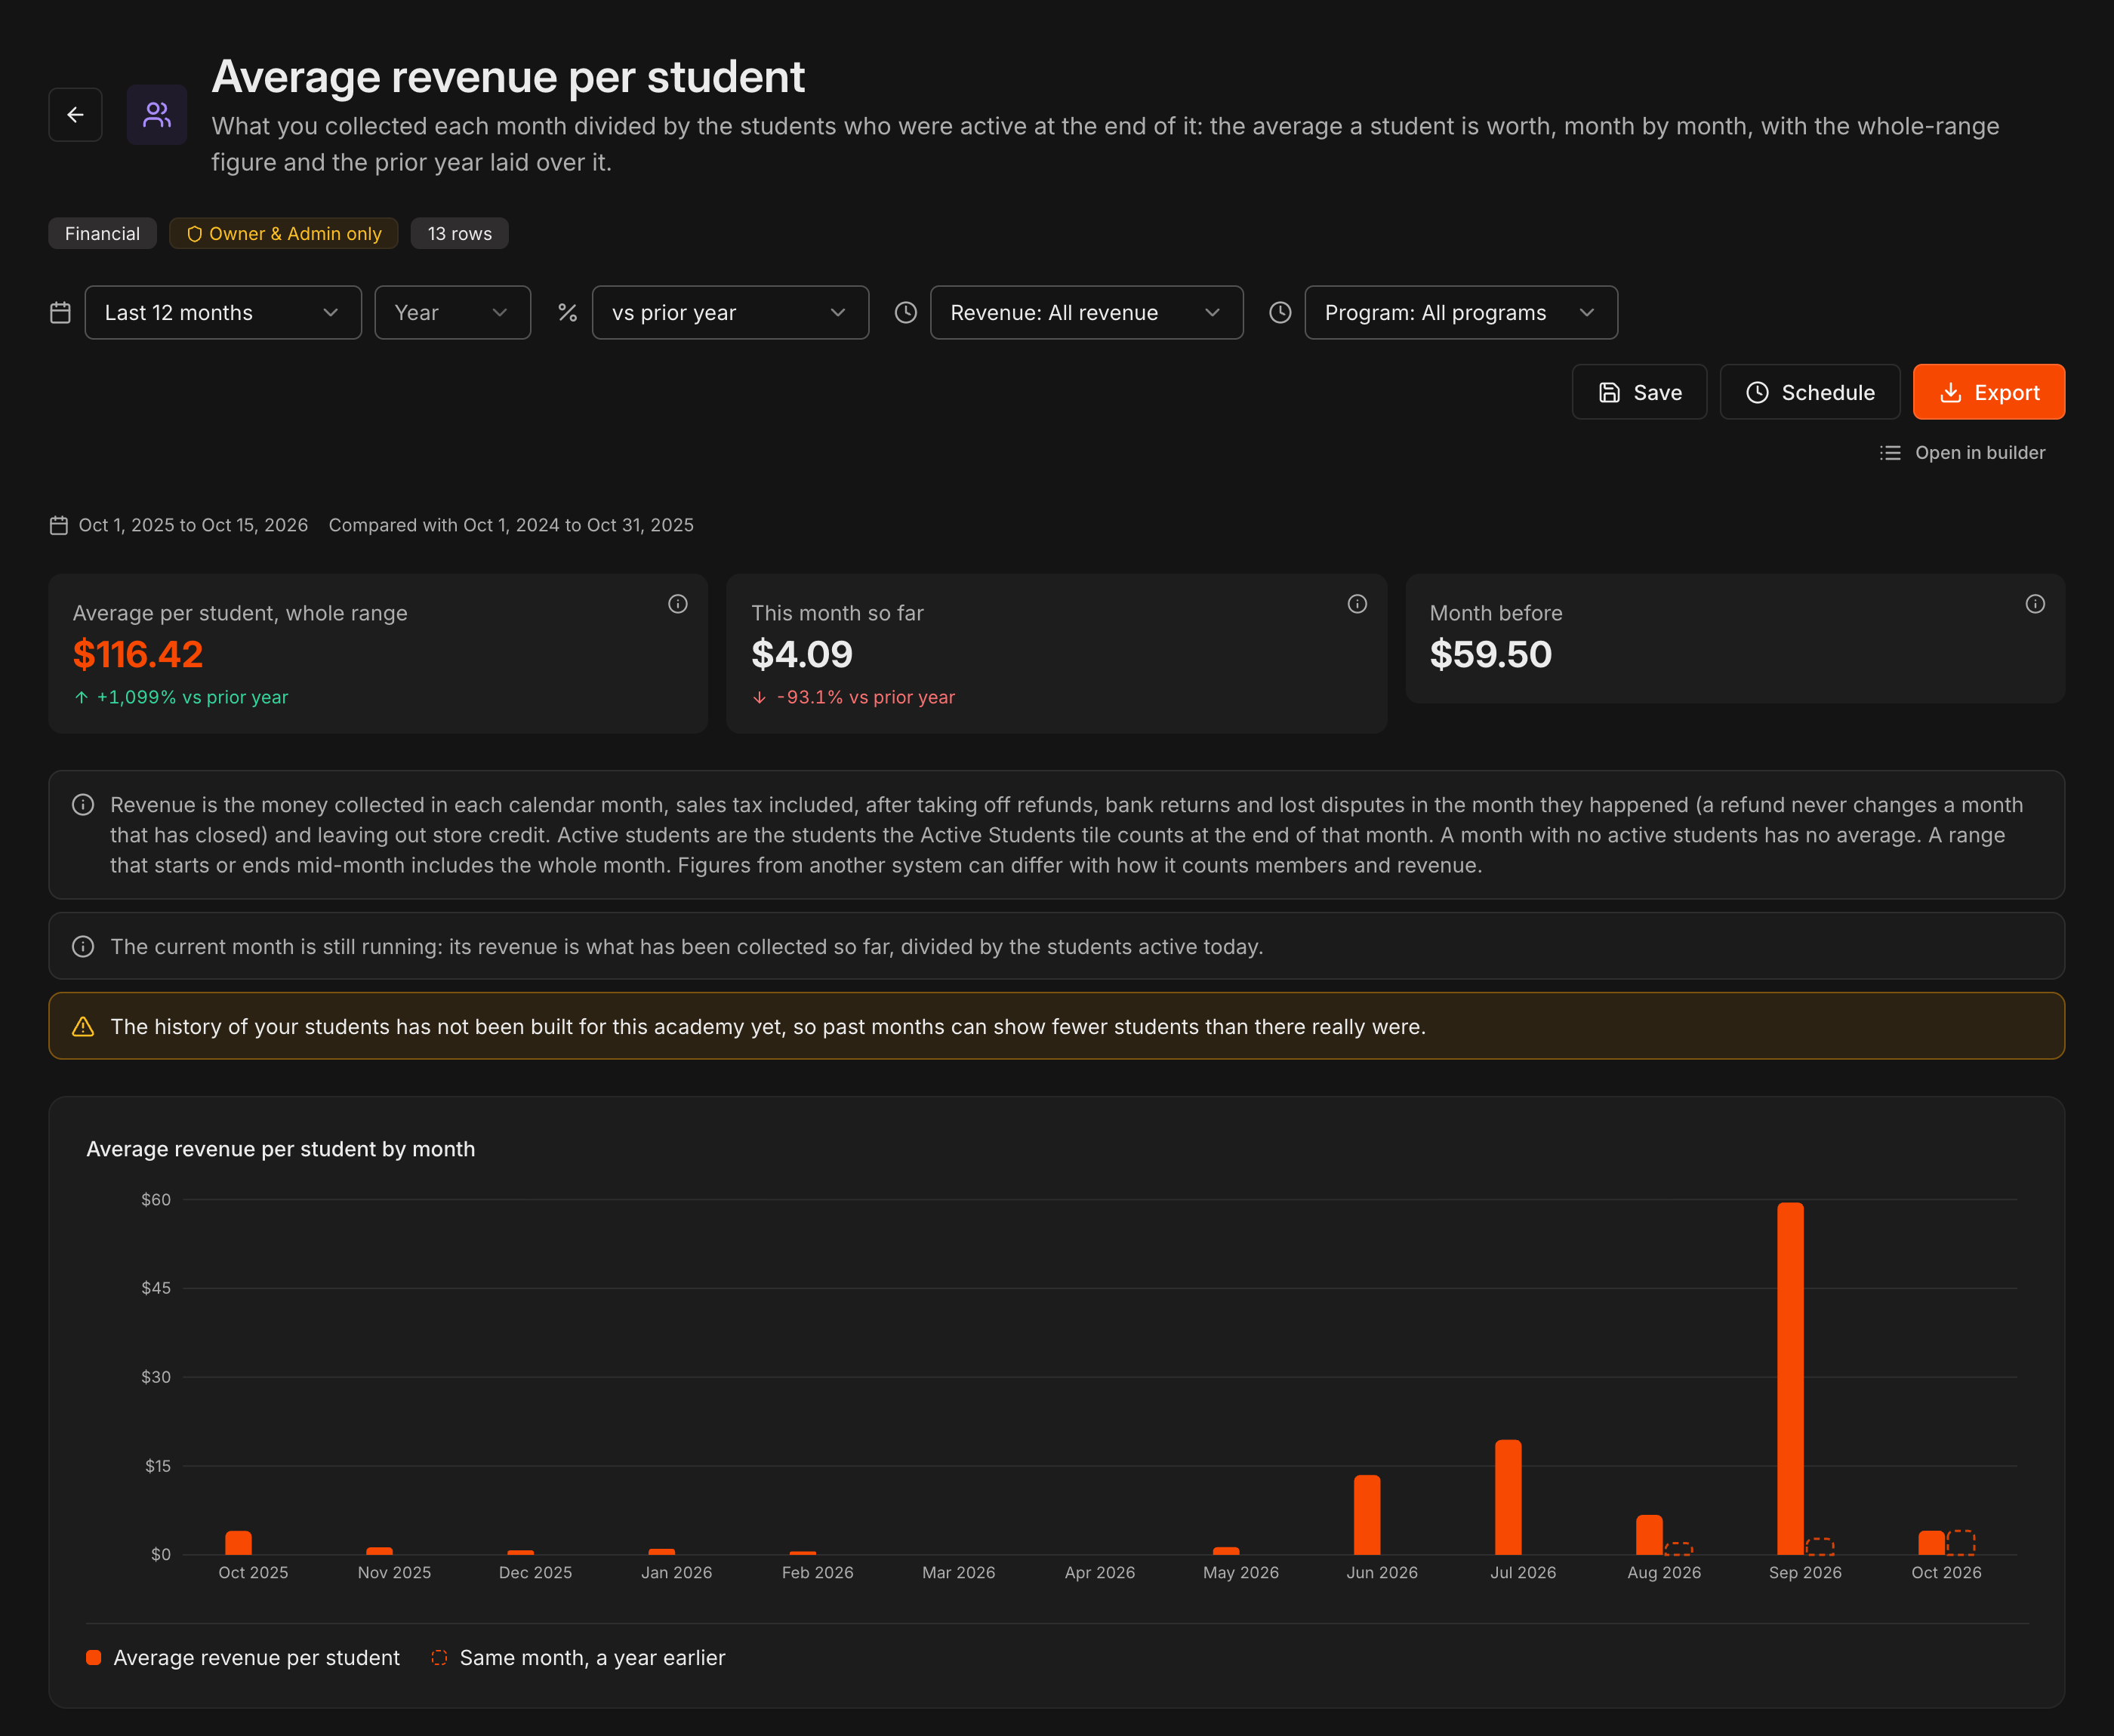This screenshot has width=2114, height=1736.
Task: Click info icon in current month running note
Action: pyautogui.click(x=83, y=946)
